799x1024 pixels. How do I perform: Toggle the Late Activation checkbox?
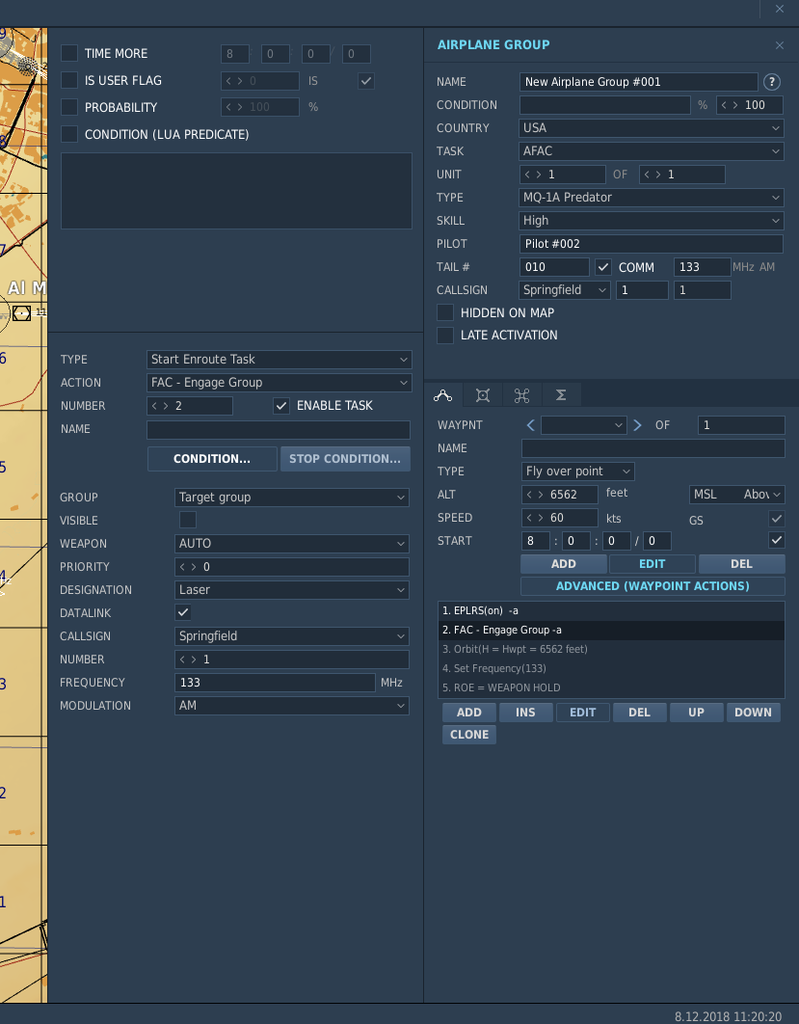[x=446, y=335]
